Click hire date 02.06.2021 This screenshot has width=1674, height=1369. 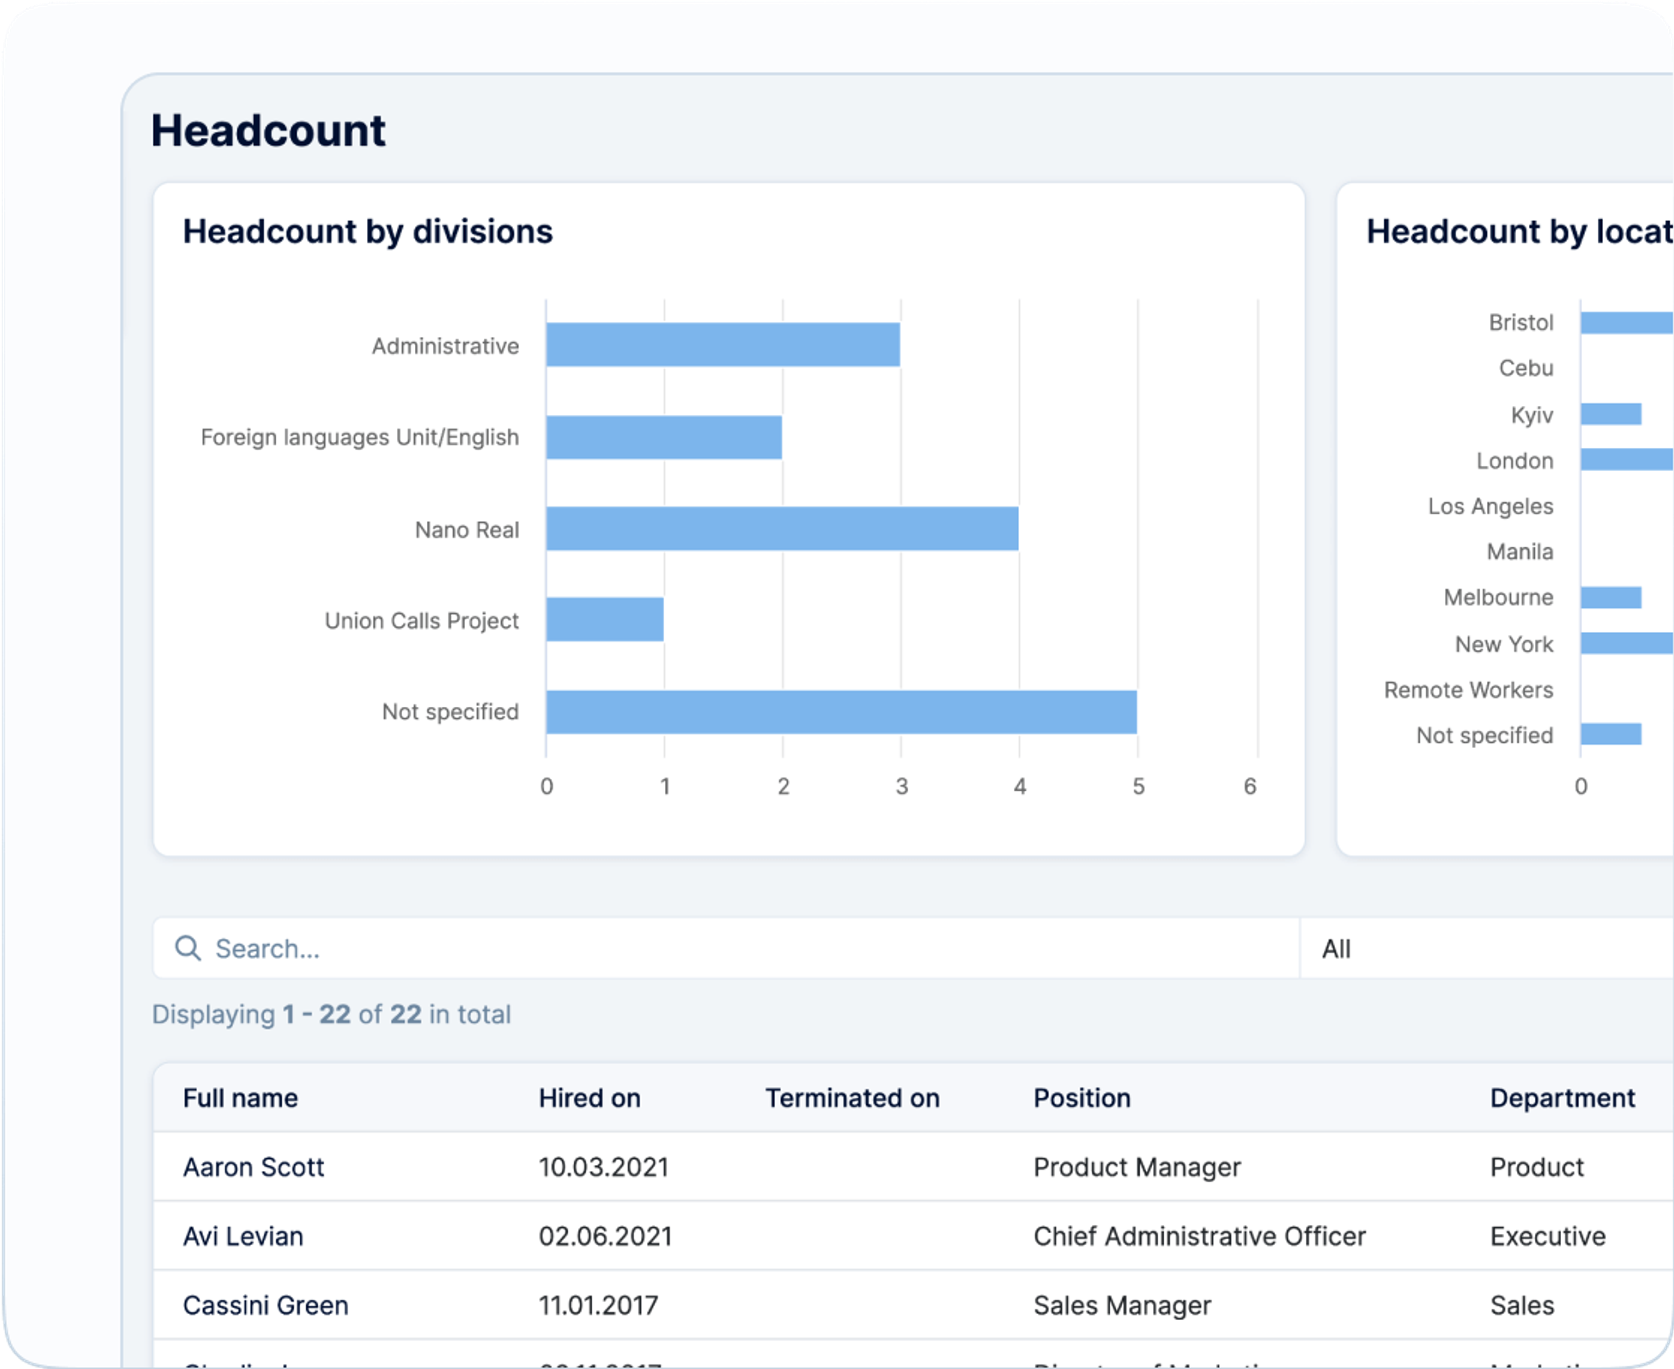(x=605, y=1236)
